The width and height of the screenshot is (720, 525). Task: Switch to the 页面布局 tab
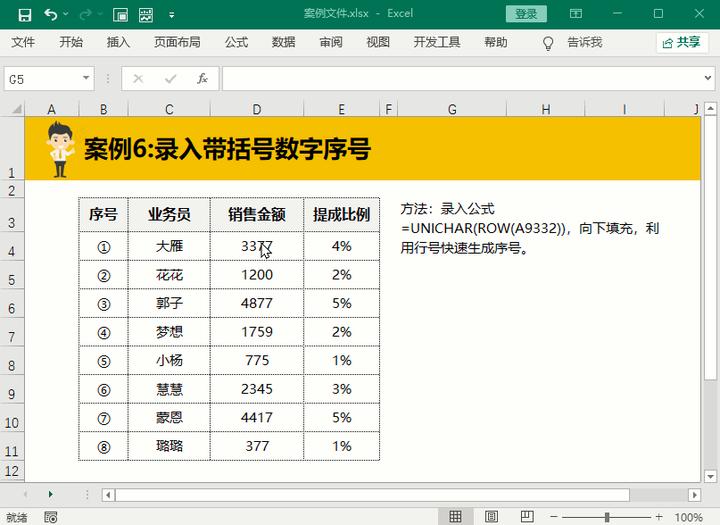177,42
